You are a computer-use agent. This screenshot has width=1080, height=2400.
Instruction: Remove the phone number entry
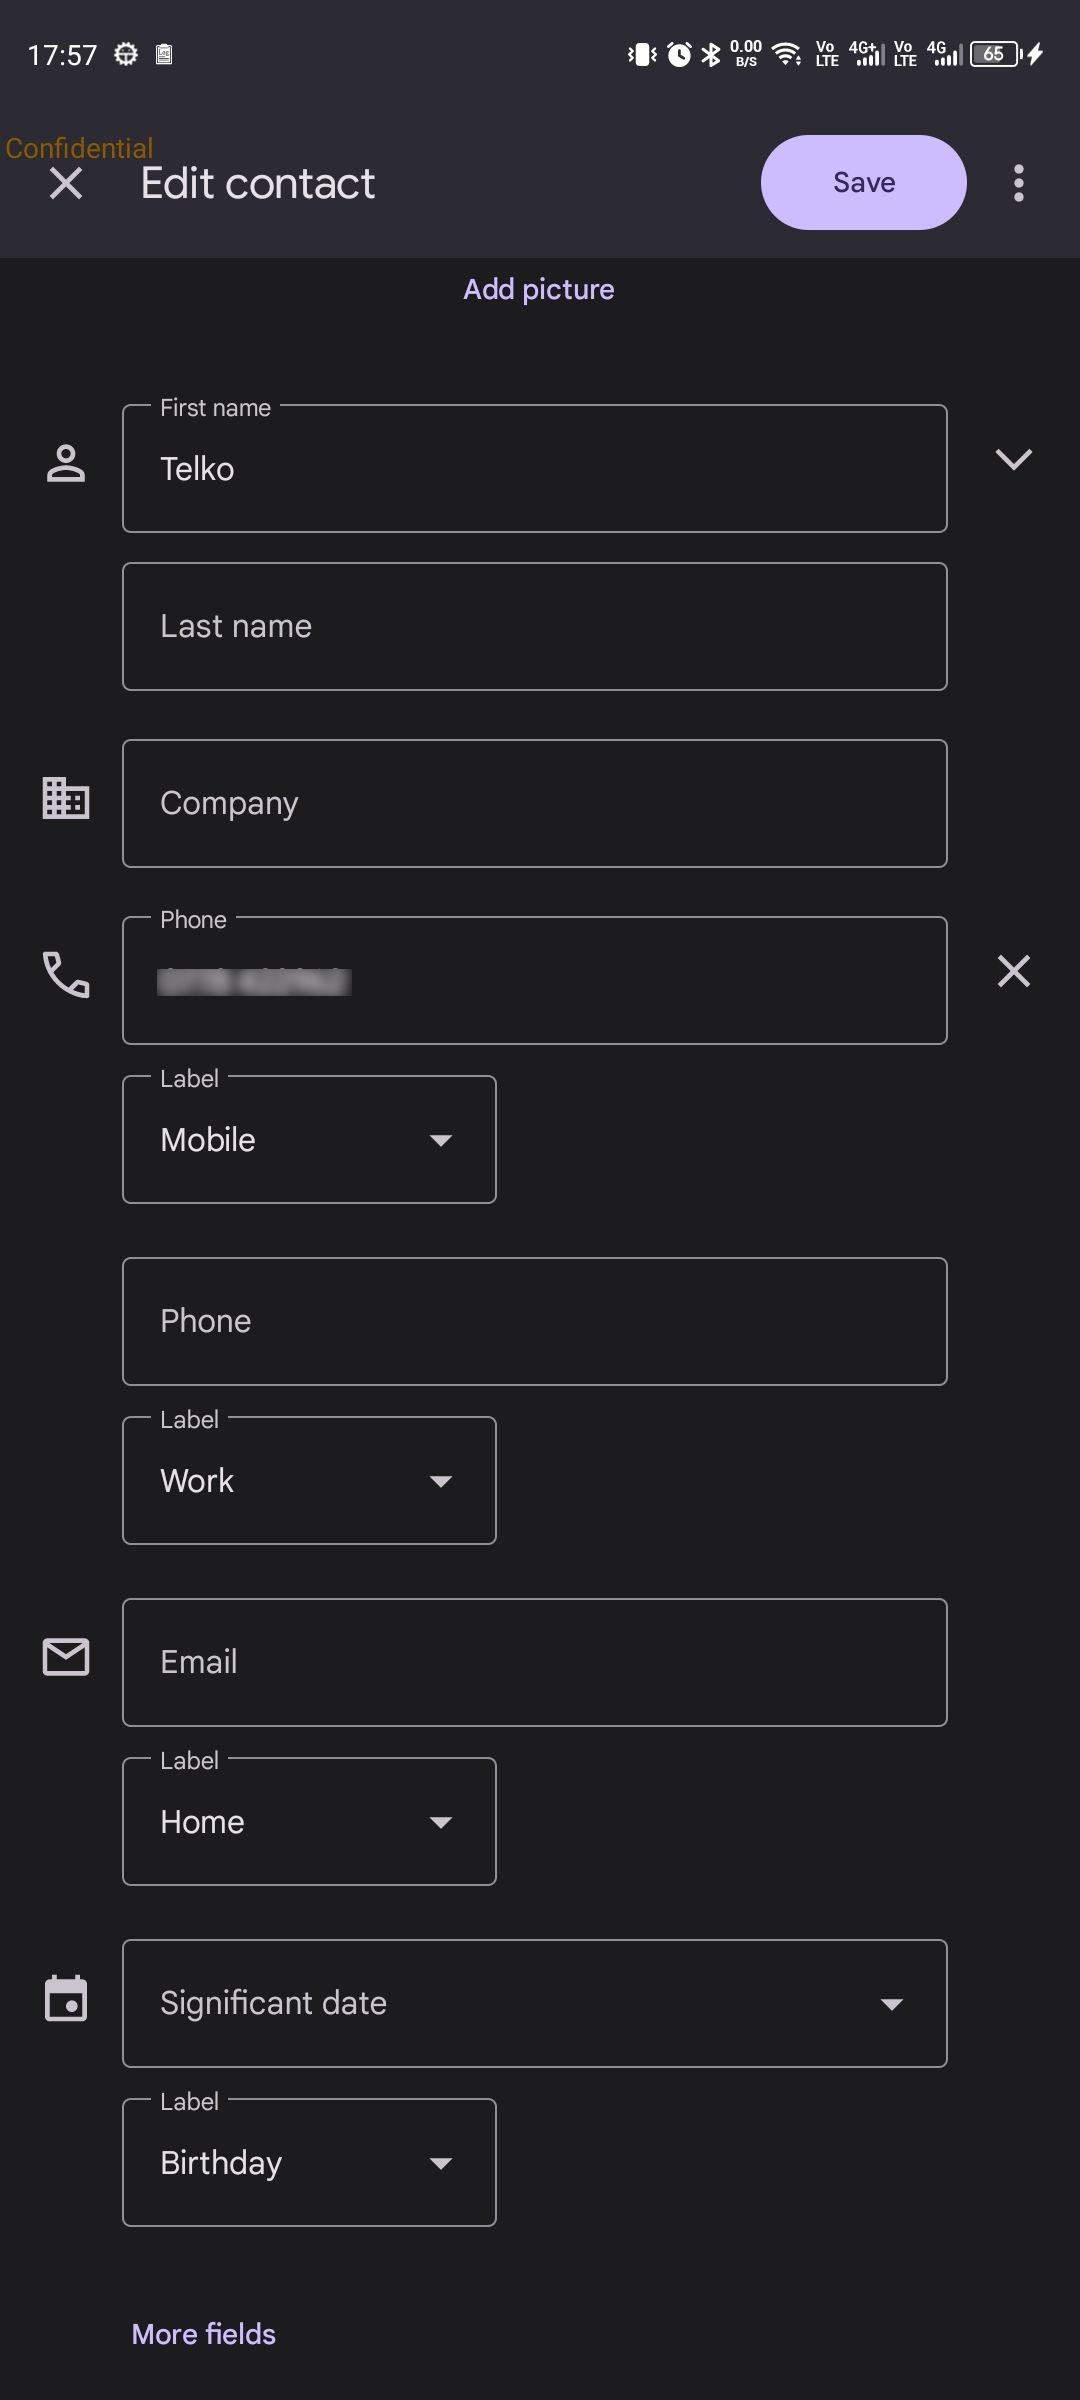click(x=1013, y=971)
